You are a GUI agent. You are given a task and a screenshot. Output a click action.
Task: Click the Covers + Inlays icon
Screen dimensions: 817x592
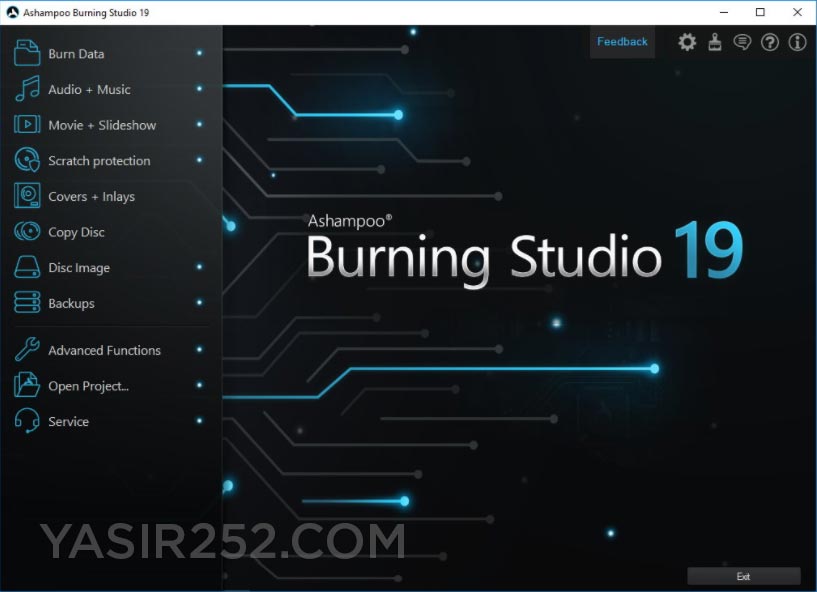click(x=27, y=196)
